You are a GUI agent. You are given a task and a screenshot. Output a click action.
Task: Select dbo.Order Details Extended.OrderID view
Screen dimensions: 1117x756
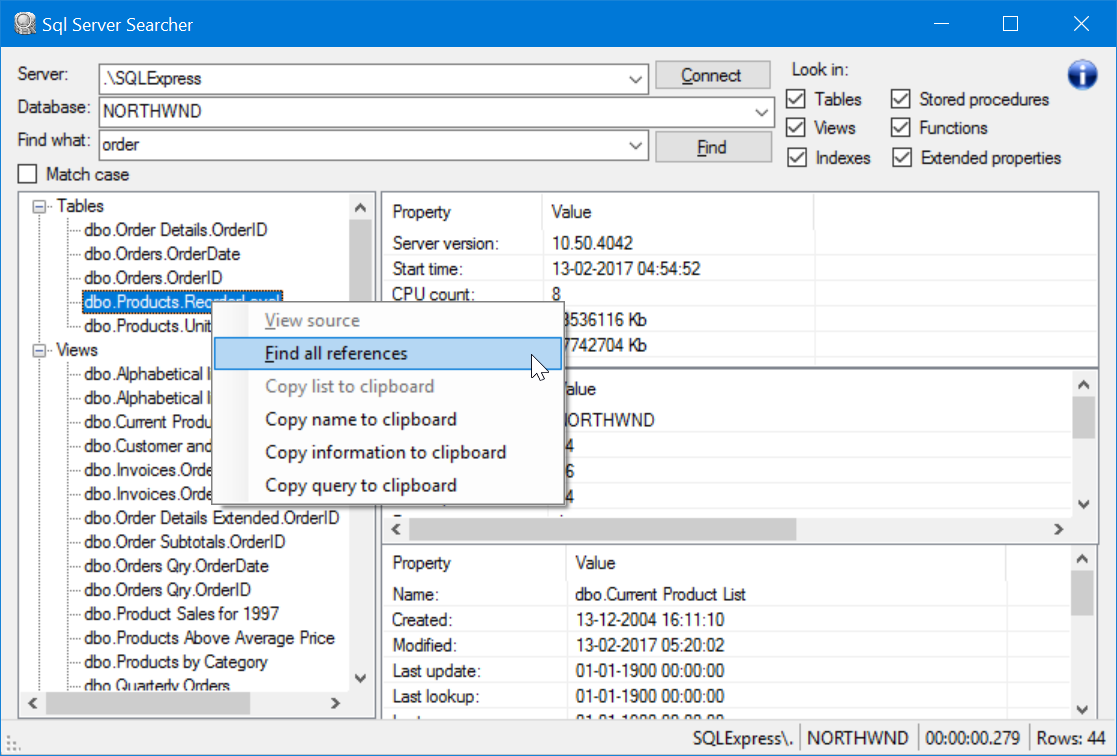[212, 518]
